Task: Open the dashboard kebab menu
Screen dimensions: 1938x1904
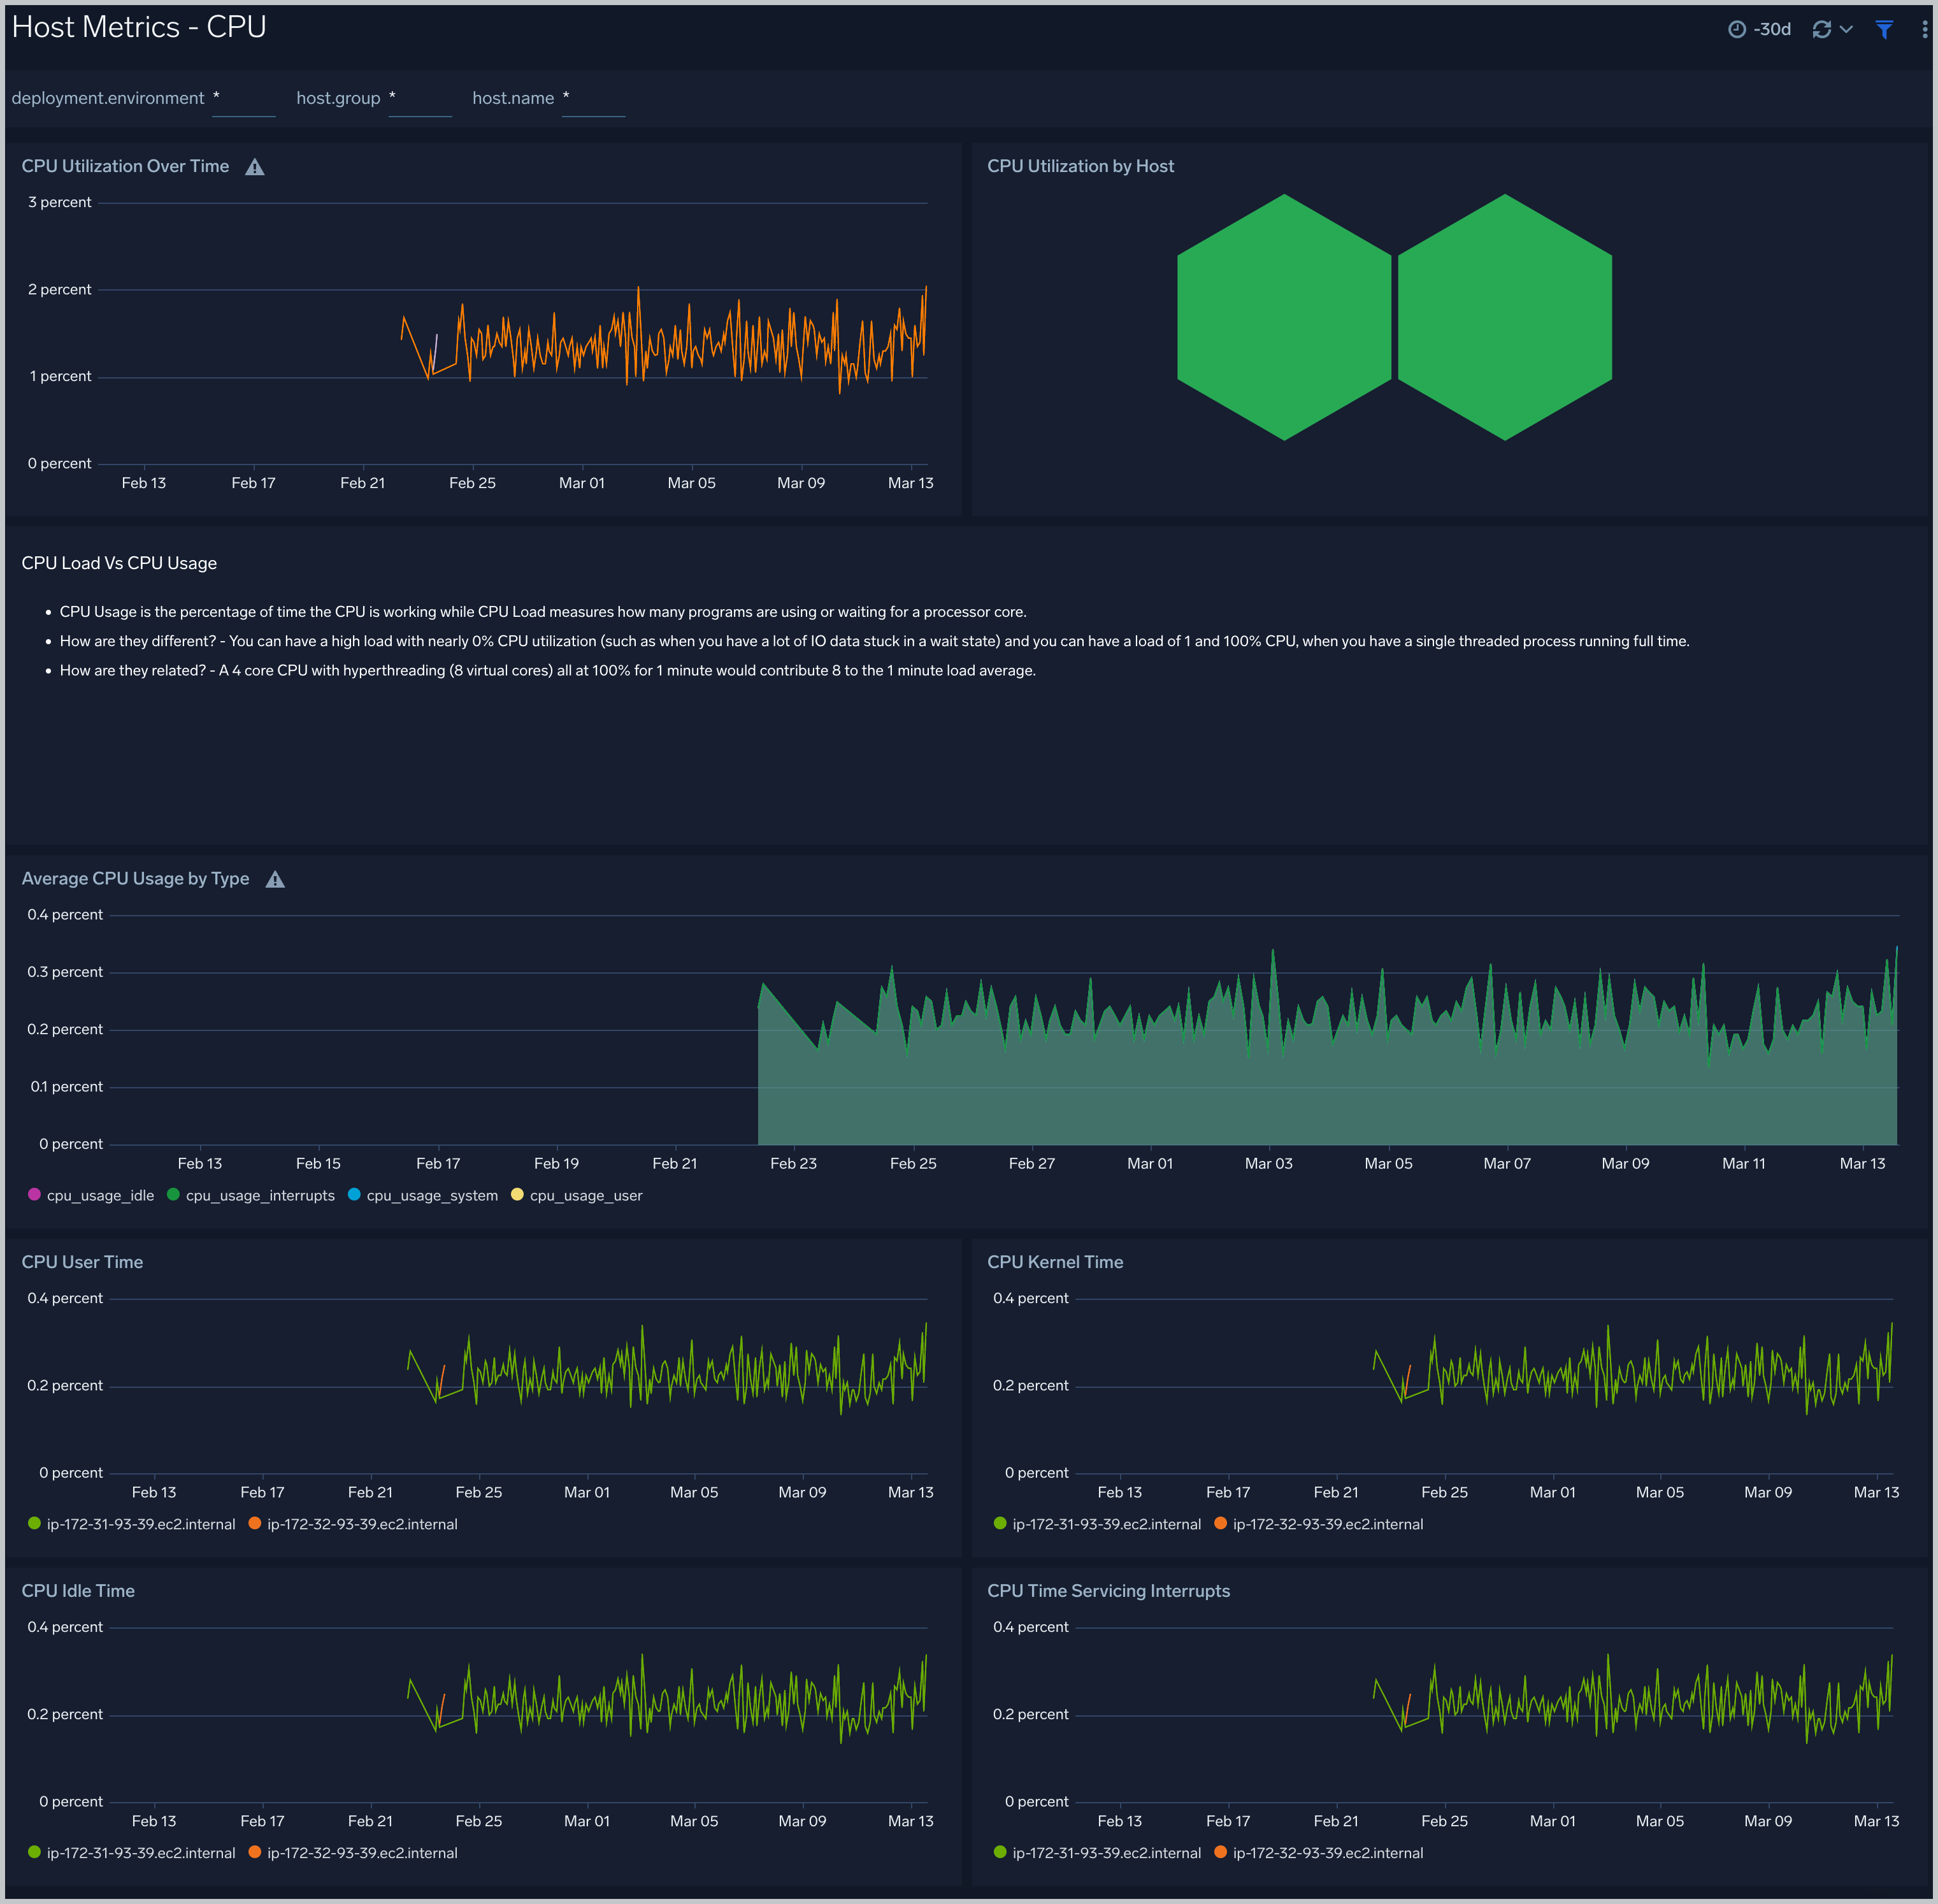Action: [1924, 29]
